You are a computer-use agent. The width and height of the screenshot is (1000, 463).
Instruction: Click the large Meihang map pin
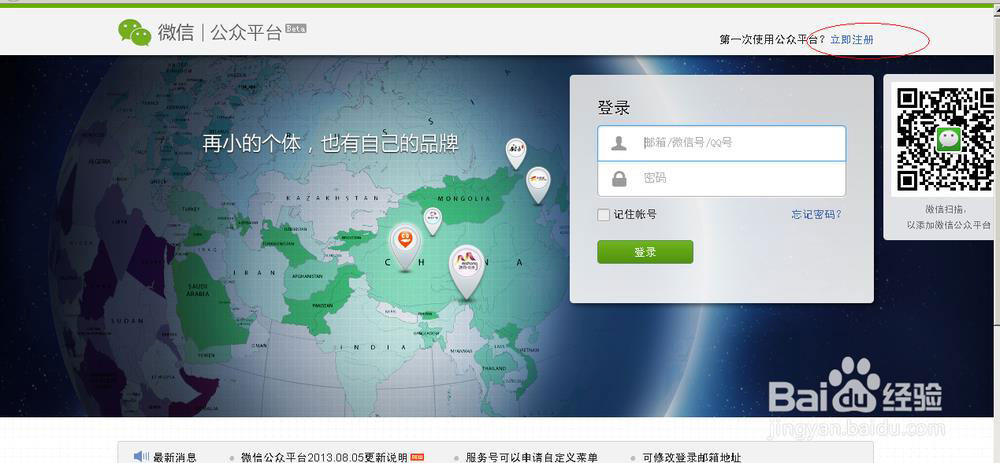(x=467, y=272)
